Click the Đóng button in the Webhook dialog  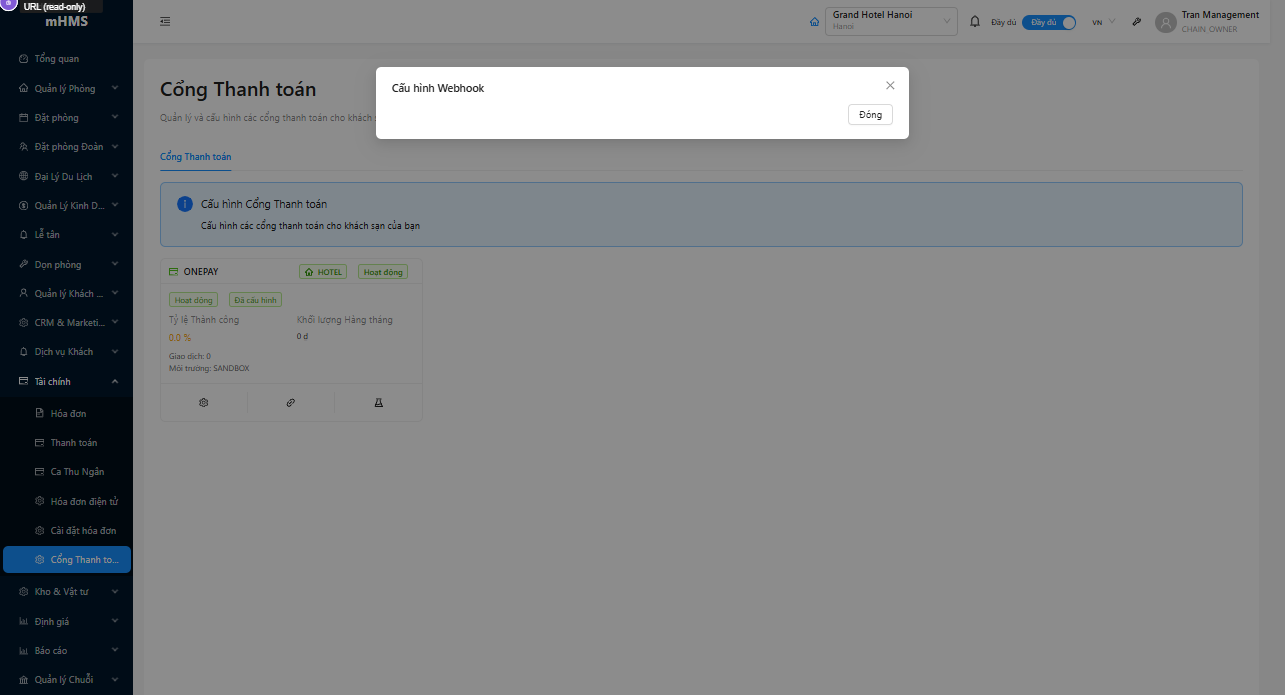[869, 114]
